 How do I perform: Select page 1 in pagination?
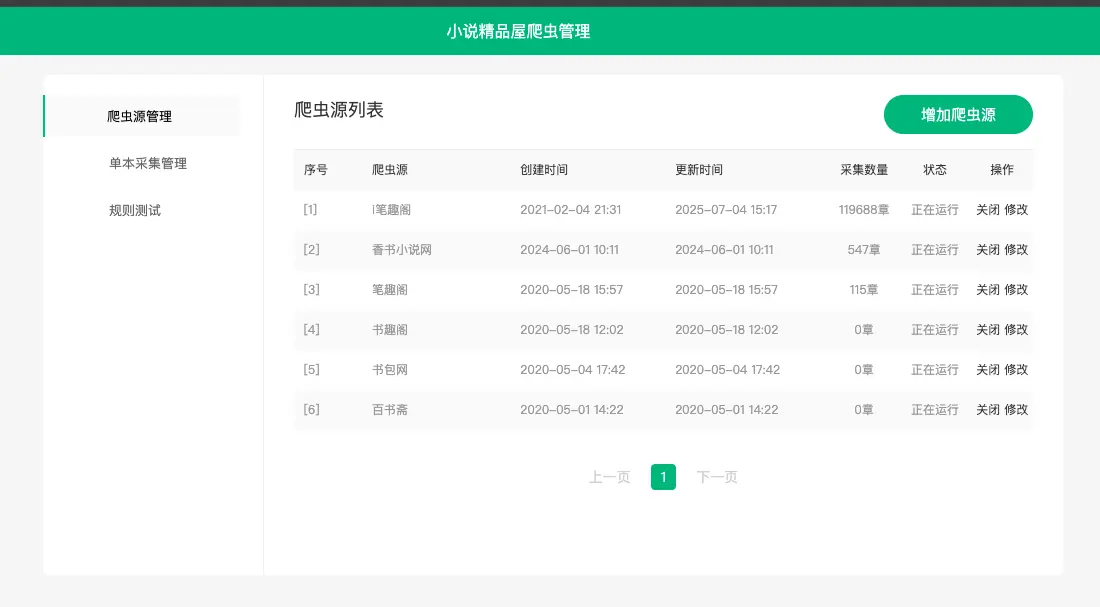tap(663, 477)
